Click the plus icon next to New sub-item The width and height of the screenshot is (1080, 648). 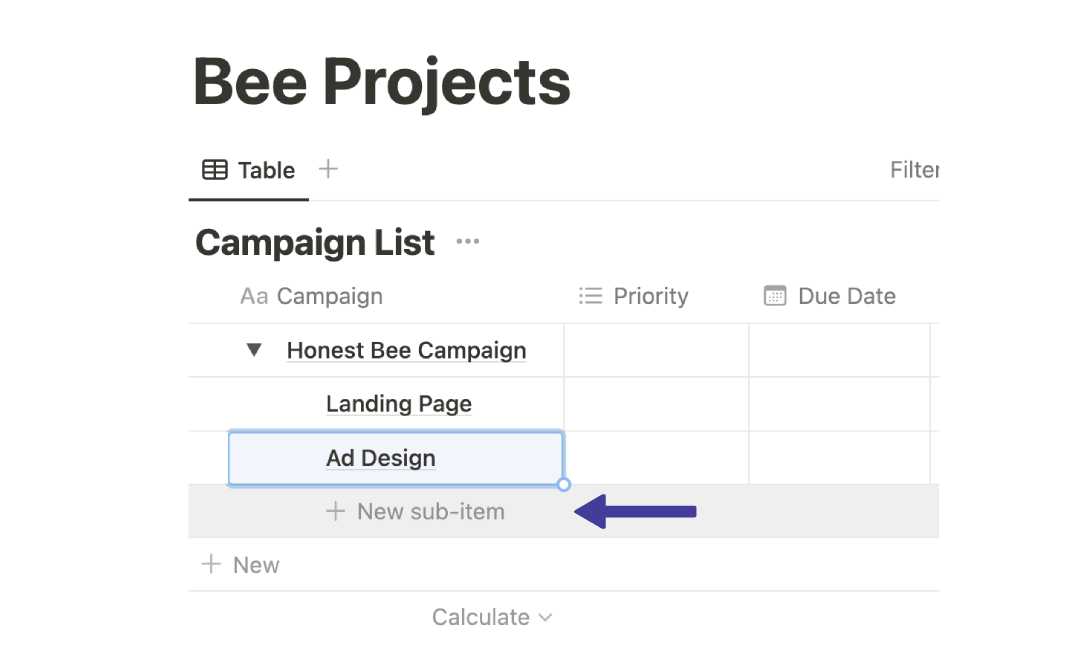tap(335, 511)
